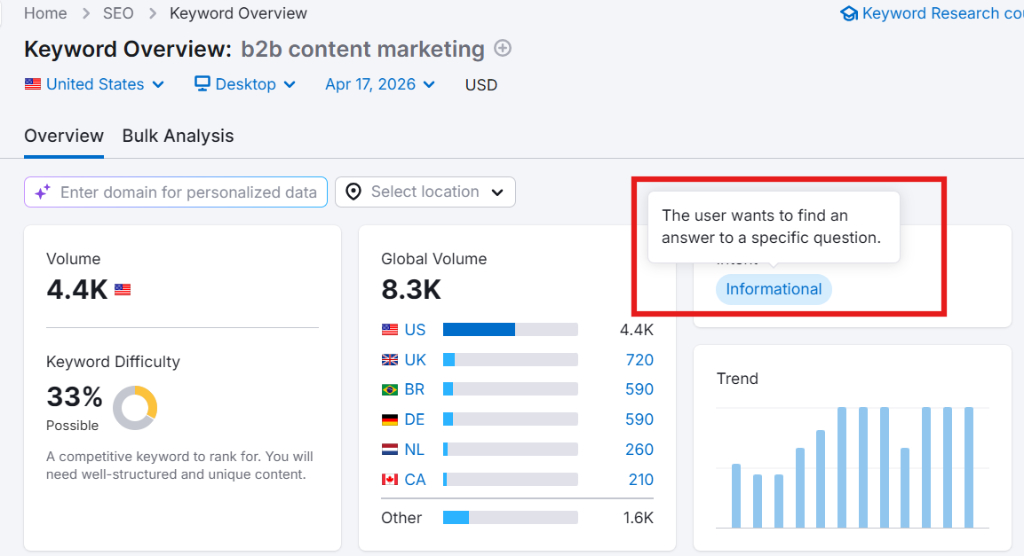Click the Keyword Research graduation cap icon
This screenshot has height=556, width=1024.
(x=849, y=14)
